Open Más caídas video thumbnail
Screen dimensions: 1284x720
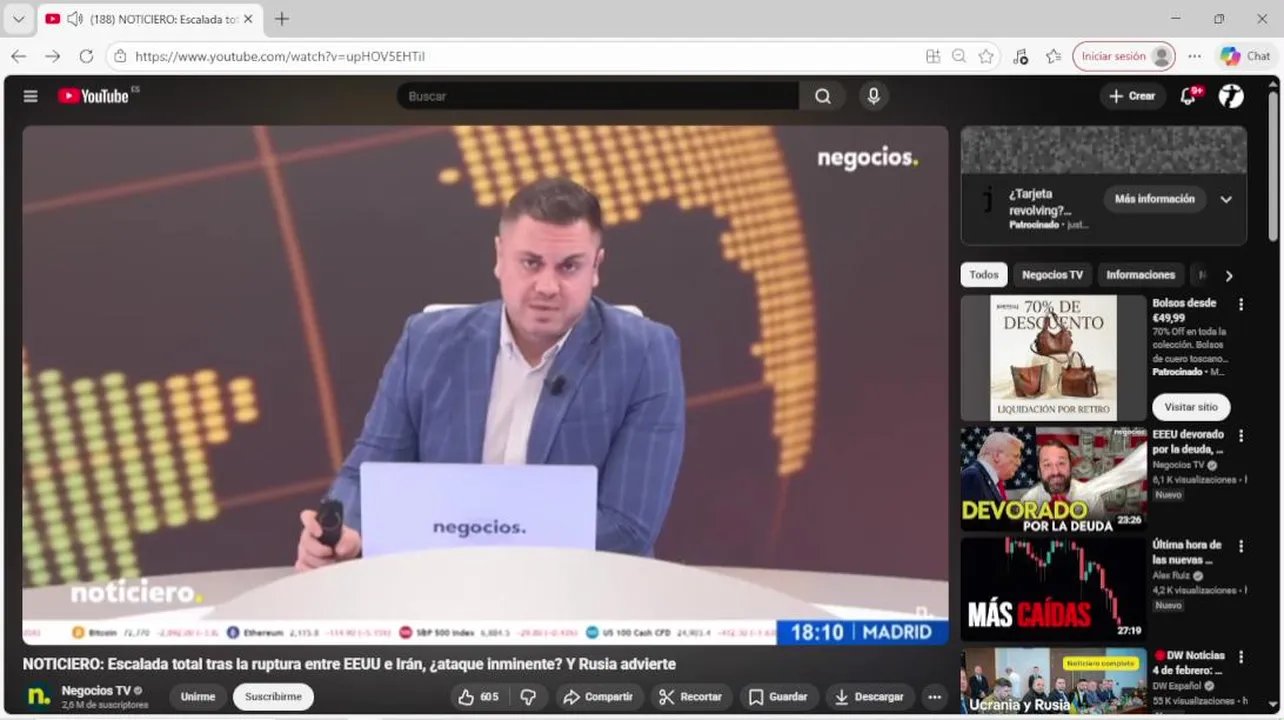pyautogui.click(x=1054, y=590)
